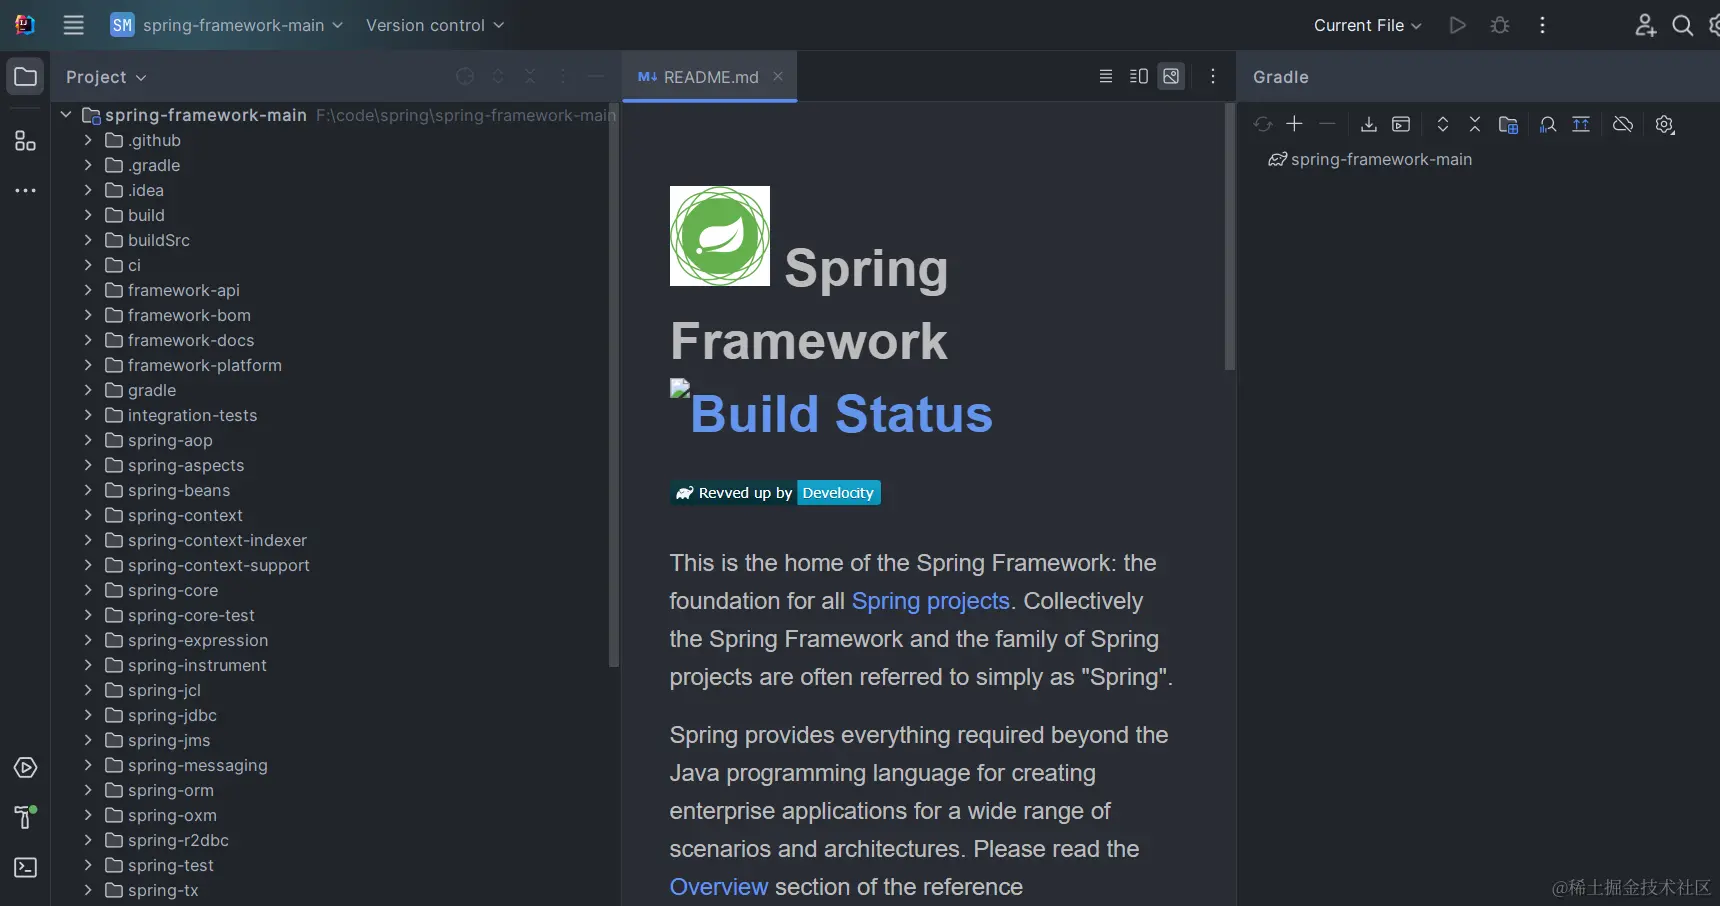Viewport: 1720px width, 906px height.
Task: Execute a Gradle task
Action: 1401,124
